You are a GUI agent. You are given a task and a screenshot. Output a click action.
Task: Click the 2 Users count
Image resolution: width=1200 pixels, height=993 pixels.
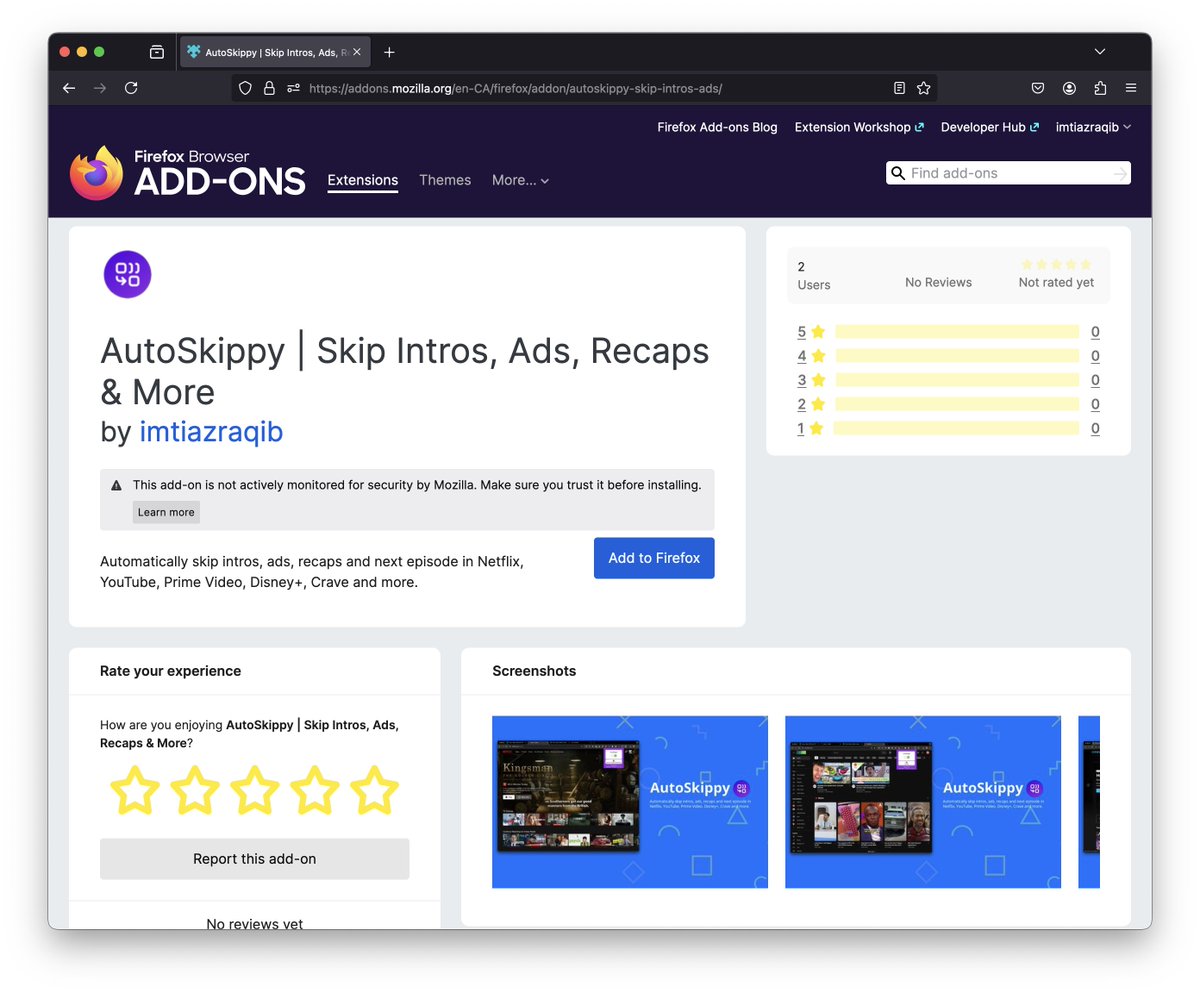814,276
